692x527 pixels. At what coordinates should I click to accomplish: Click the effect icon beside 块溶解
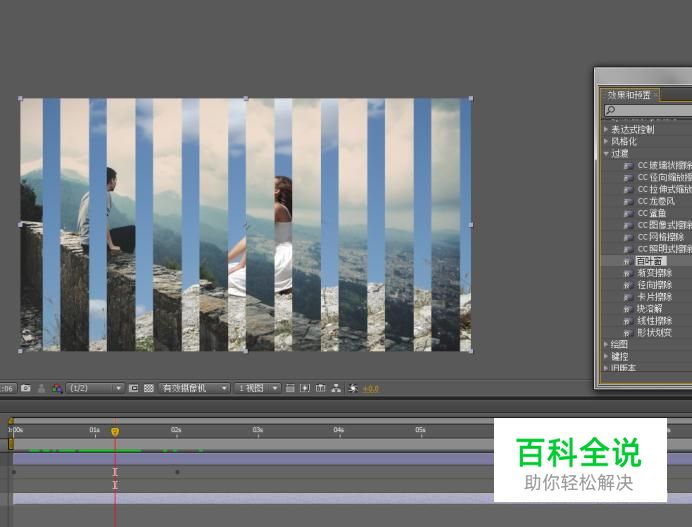[x=628, y=309]
